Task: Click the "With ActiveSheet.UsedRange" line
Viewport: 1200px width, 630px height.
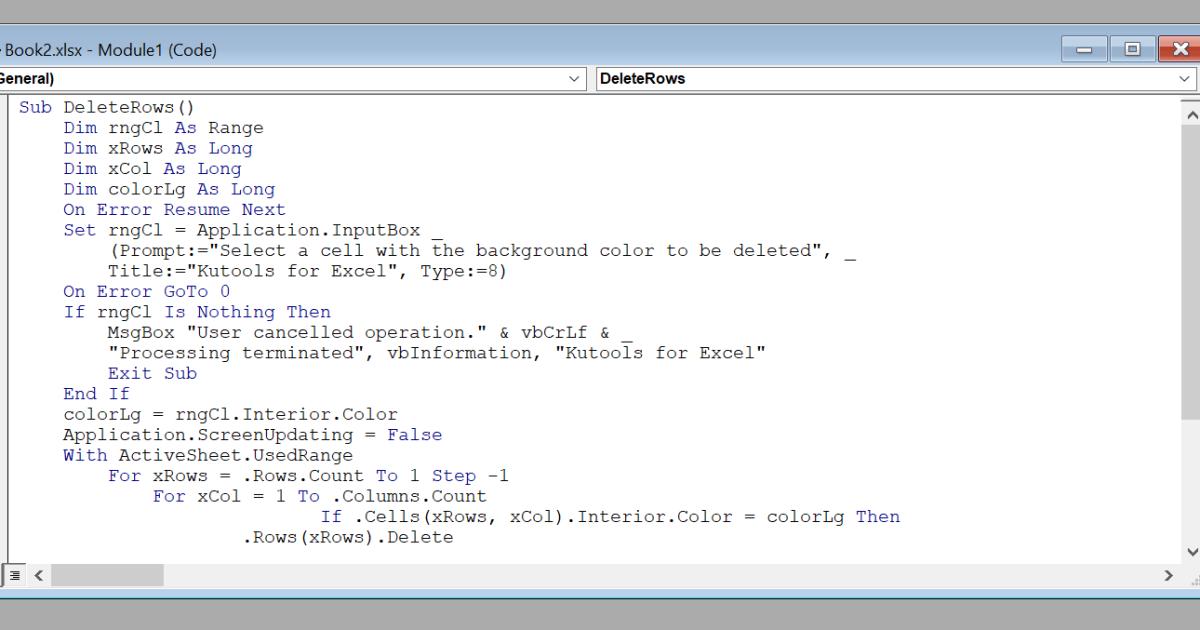Action: coord(207,455)
